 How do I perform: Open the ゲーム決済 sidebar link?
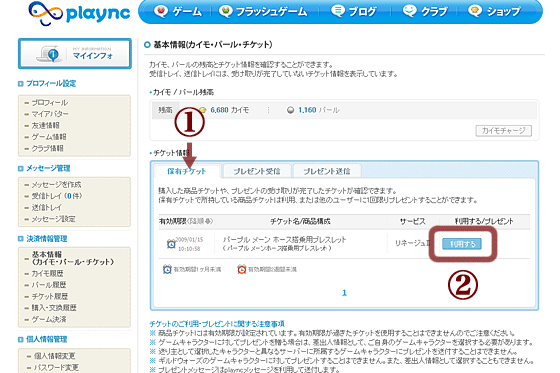[49, 319]
